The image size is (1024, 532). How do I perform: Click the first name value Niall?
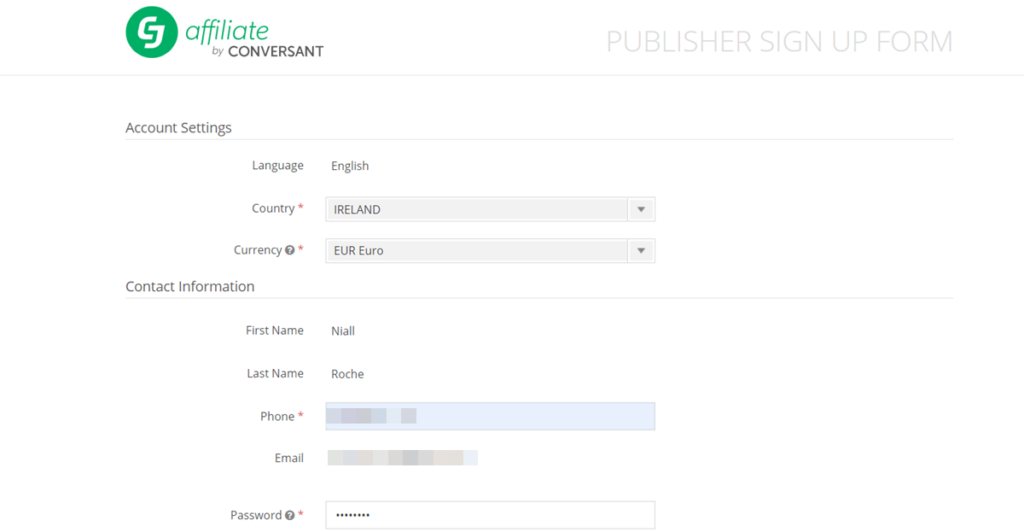(343, 331)
